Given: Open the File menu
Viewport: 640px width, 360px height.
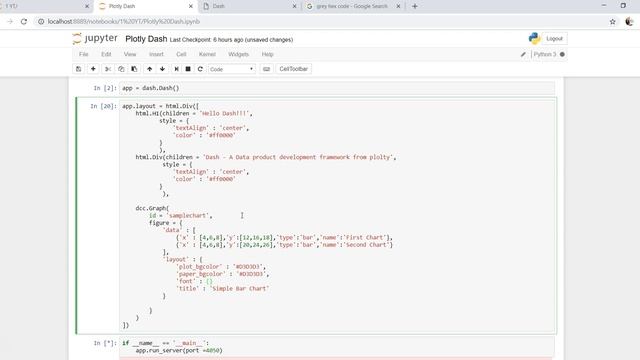Looking at the screenshot, I should point(84,54).
